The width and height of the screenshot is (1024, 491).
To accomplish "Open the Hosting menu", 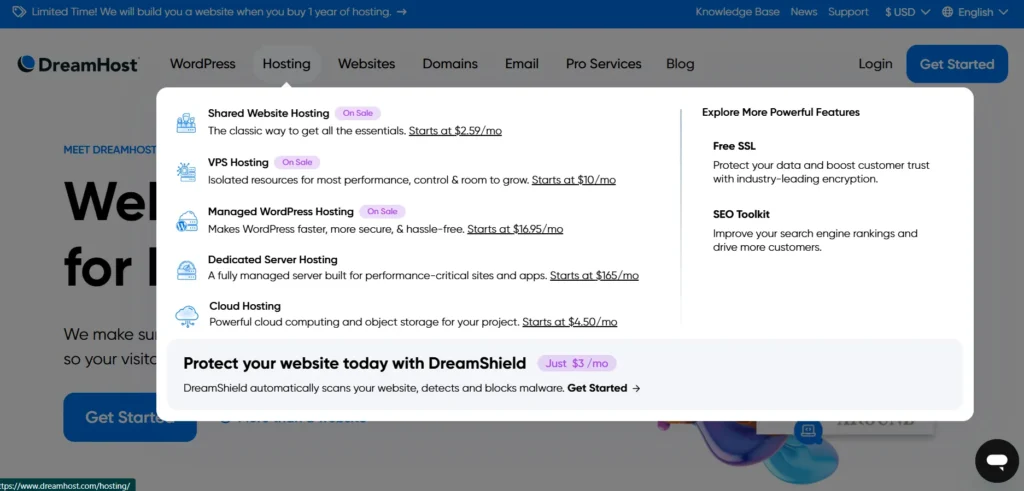I will 286,64.
